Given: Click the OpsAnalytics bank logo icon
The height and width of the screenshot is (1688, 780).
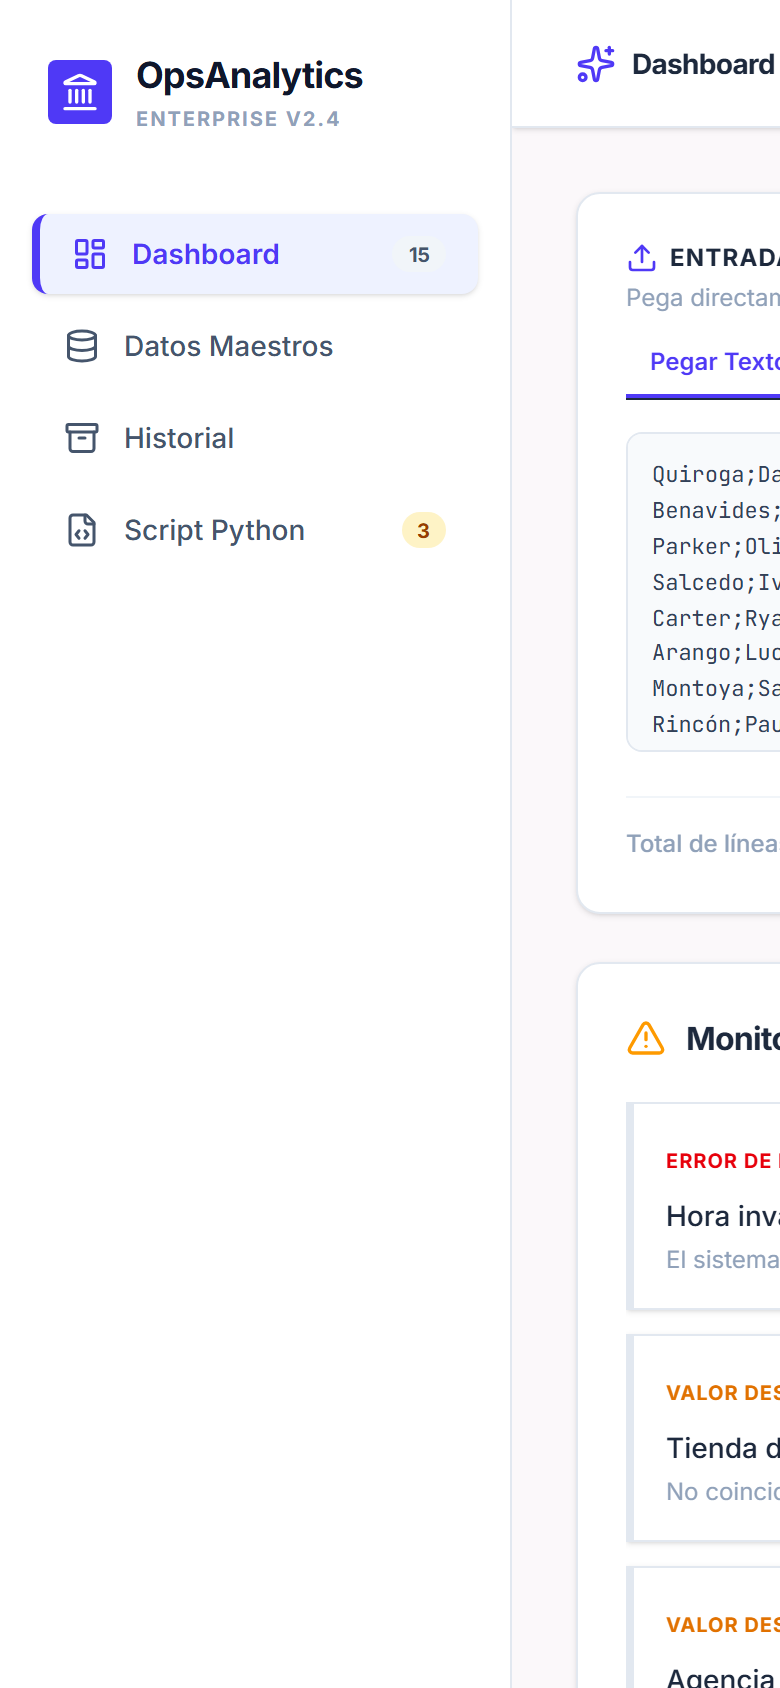Looking at the screenshot, I should point(80,92).
